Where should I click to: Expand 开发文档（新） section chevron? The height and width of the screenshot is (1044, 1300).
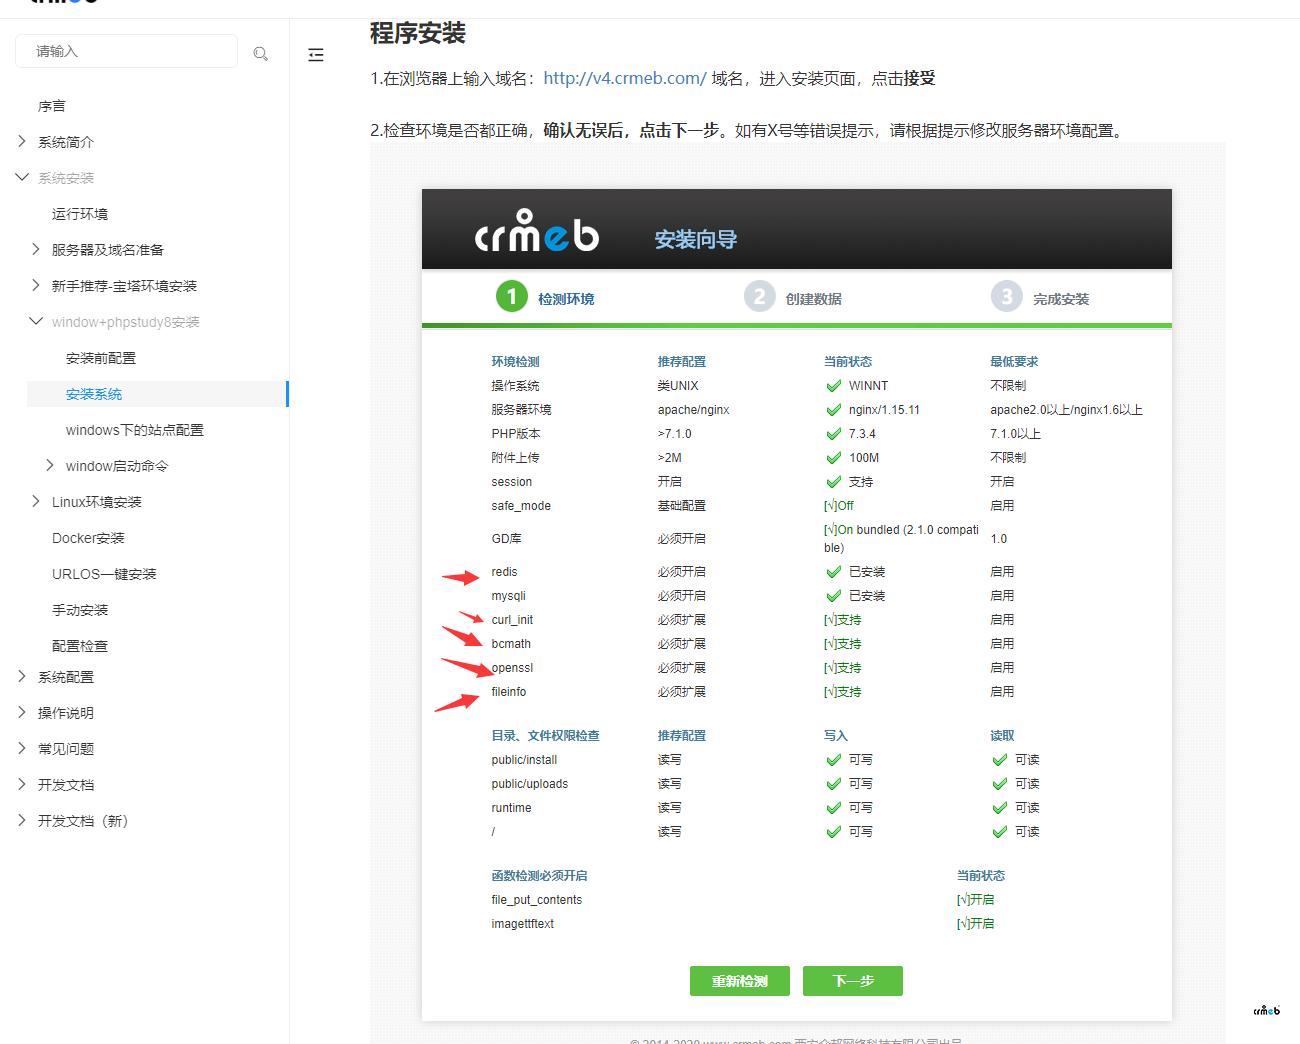point(22,820)
